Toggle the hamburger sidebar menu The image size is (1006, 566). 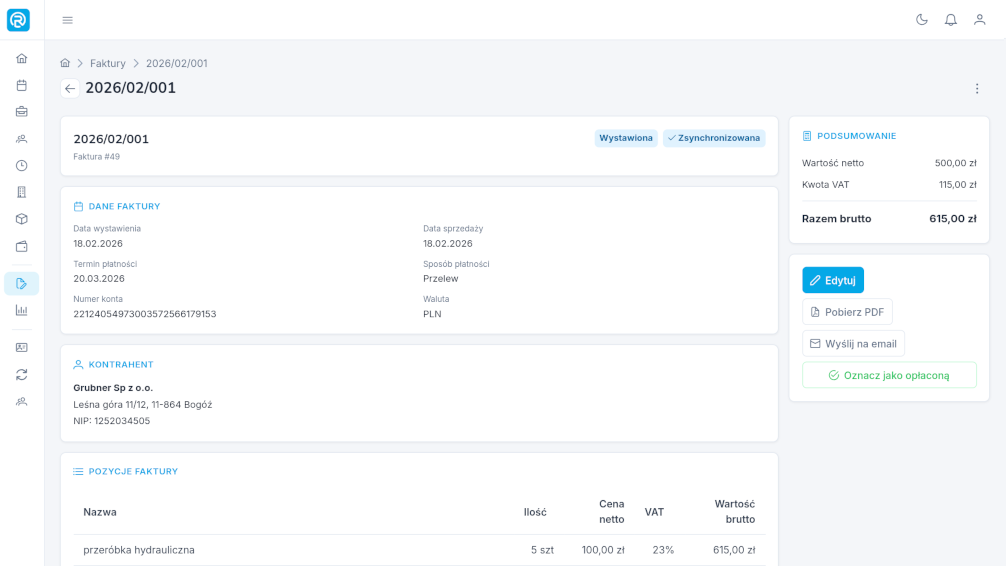tap(67, 21)
